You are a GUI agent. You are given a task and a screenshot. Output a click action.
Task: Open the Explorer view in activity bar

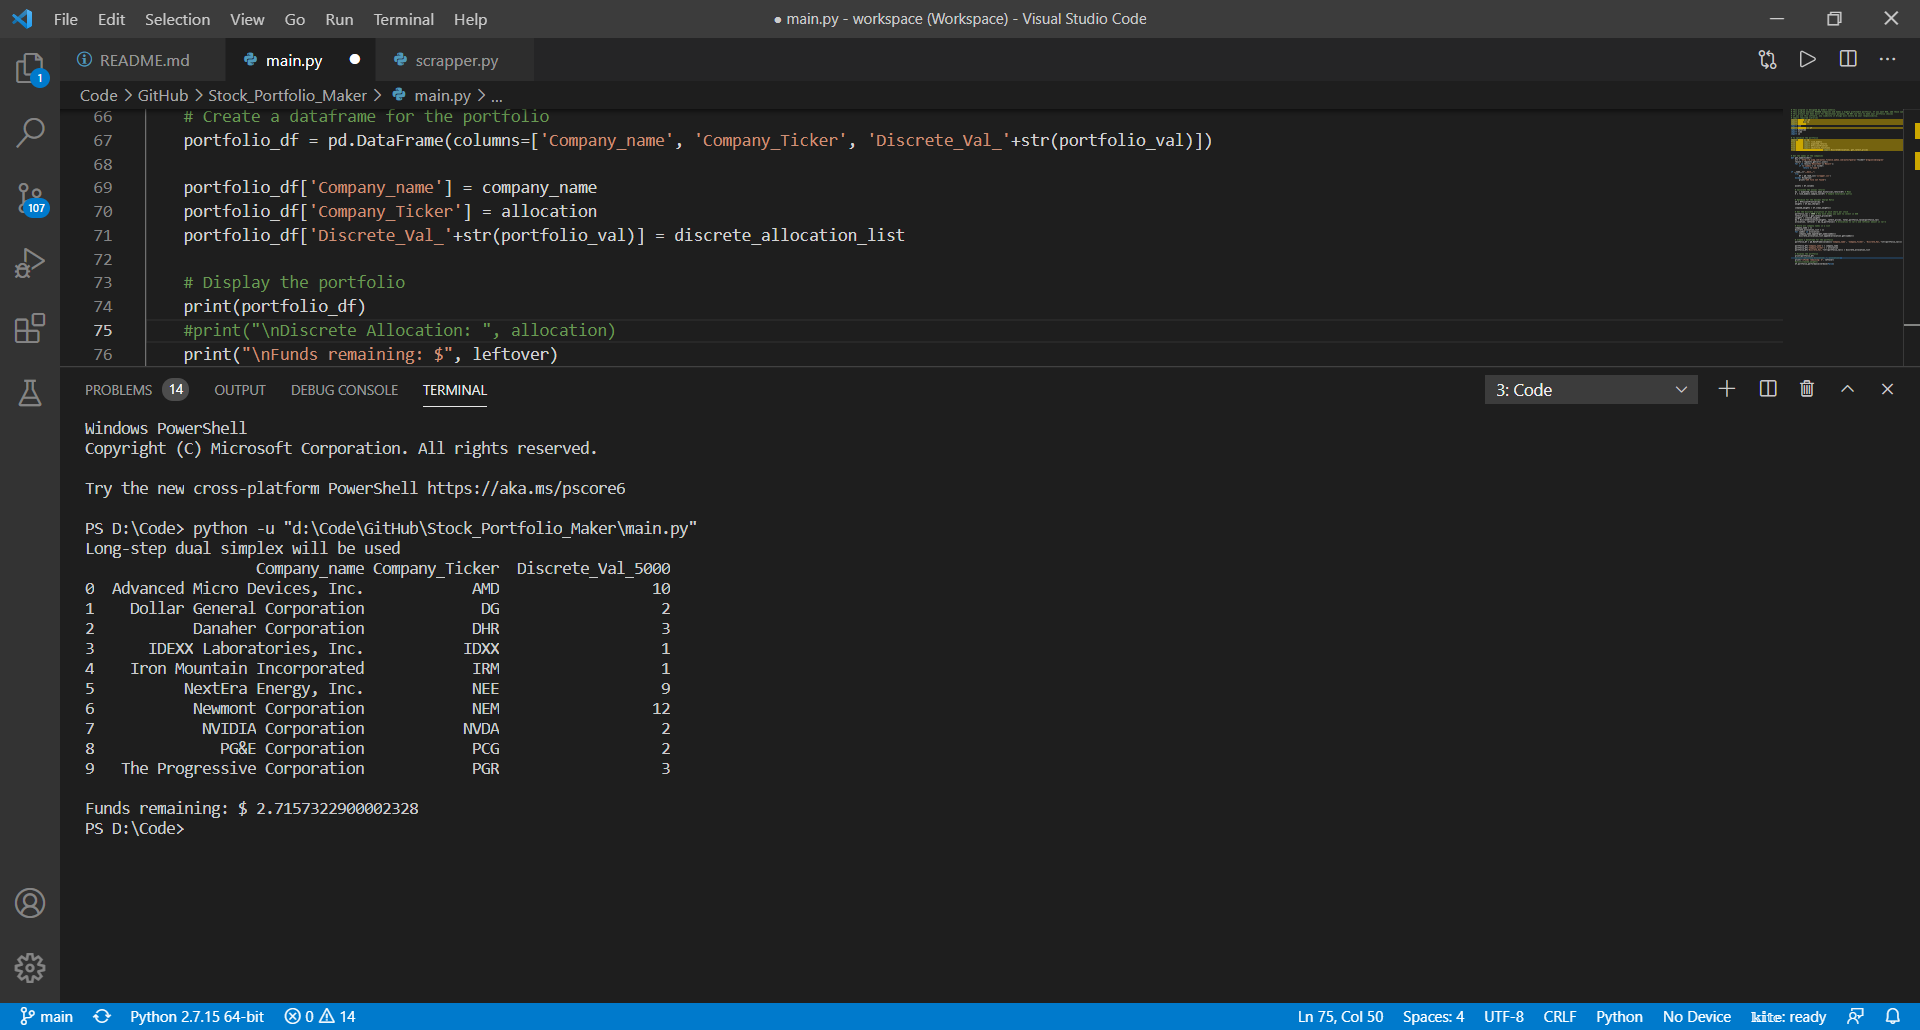click(x=30, y=68)
